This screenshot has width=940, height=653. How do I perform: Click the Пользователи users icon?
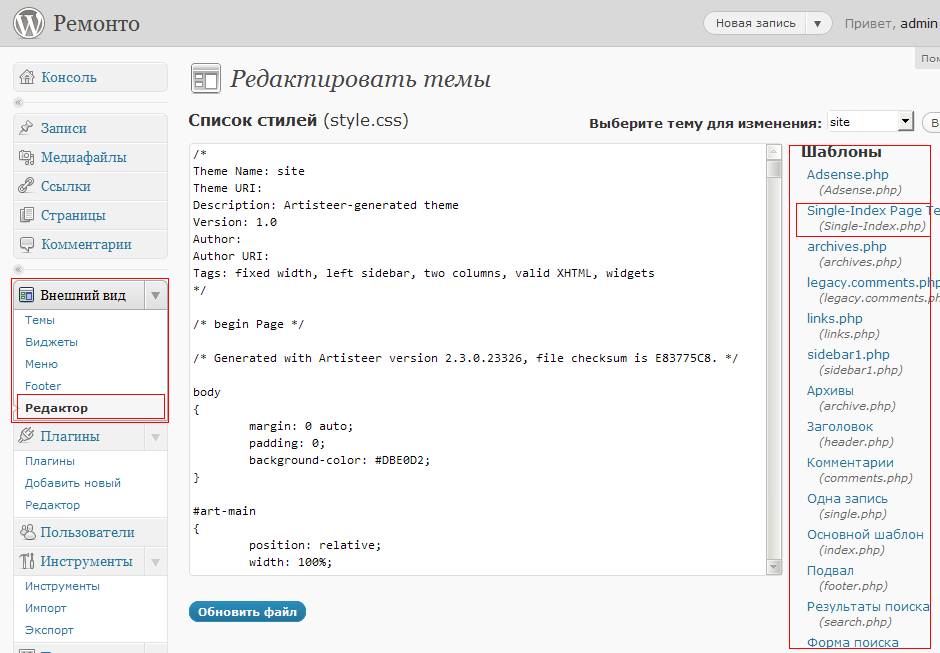[x=28, y=532]
